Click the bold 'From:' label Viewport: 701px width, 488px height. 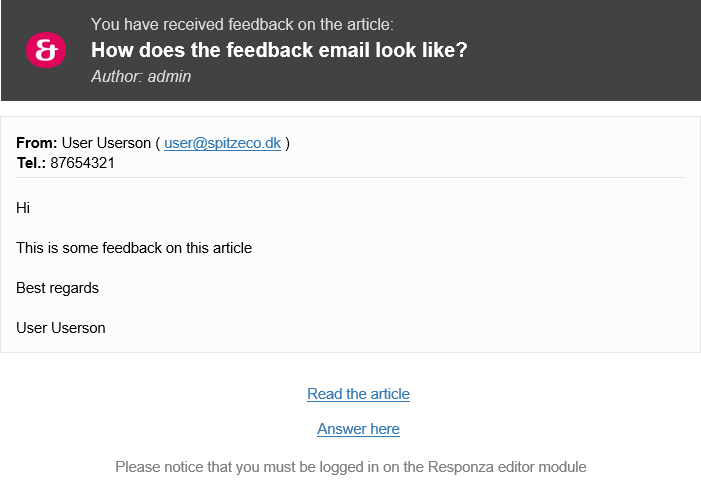coord(37,143)
